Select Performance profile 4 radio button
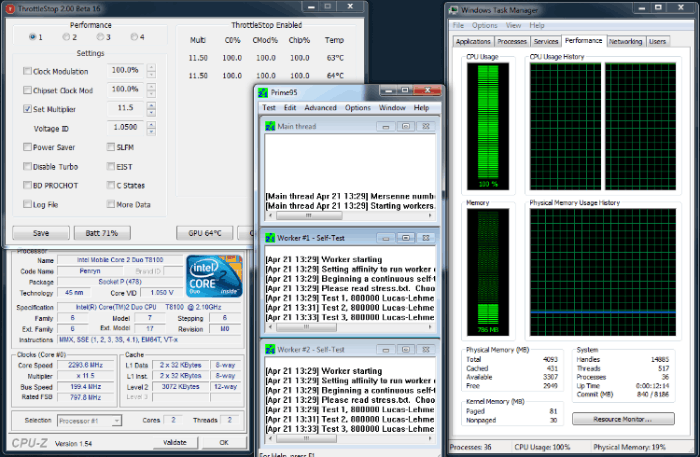The width and height of the screenshot is (700, 457). coord(134,37)
